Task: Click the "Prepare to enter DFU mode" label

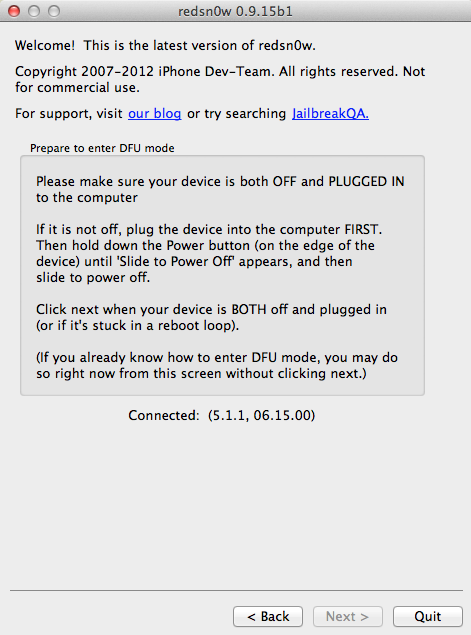Action: point(102,148)
